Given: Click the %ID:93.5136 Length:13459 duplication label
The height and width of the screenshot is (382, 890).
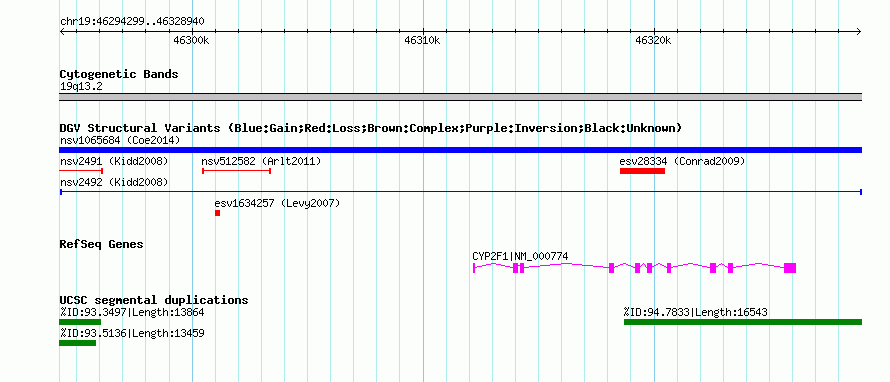Looking at the screenshot, I should [132, 333].
